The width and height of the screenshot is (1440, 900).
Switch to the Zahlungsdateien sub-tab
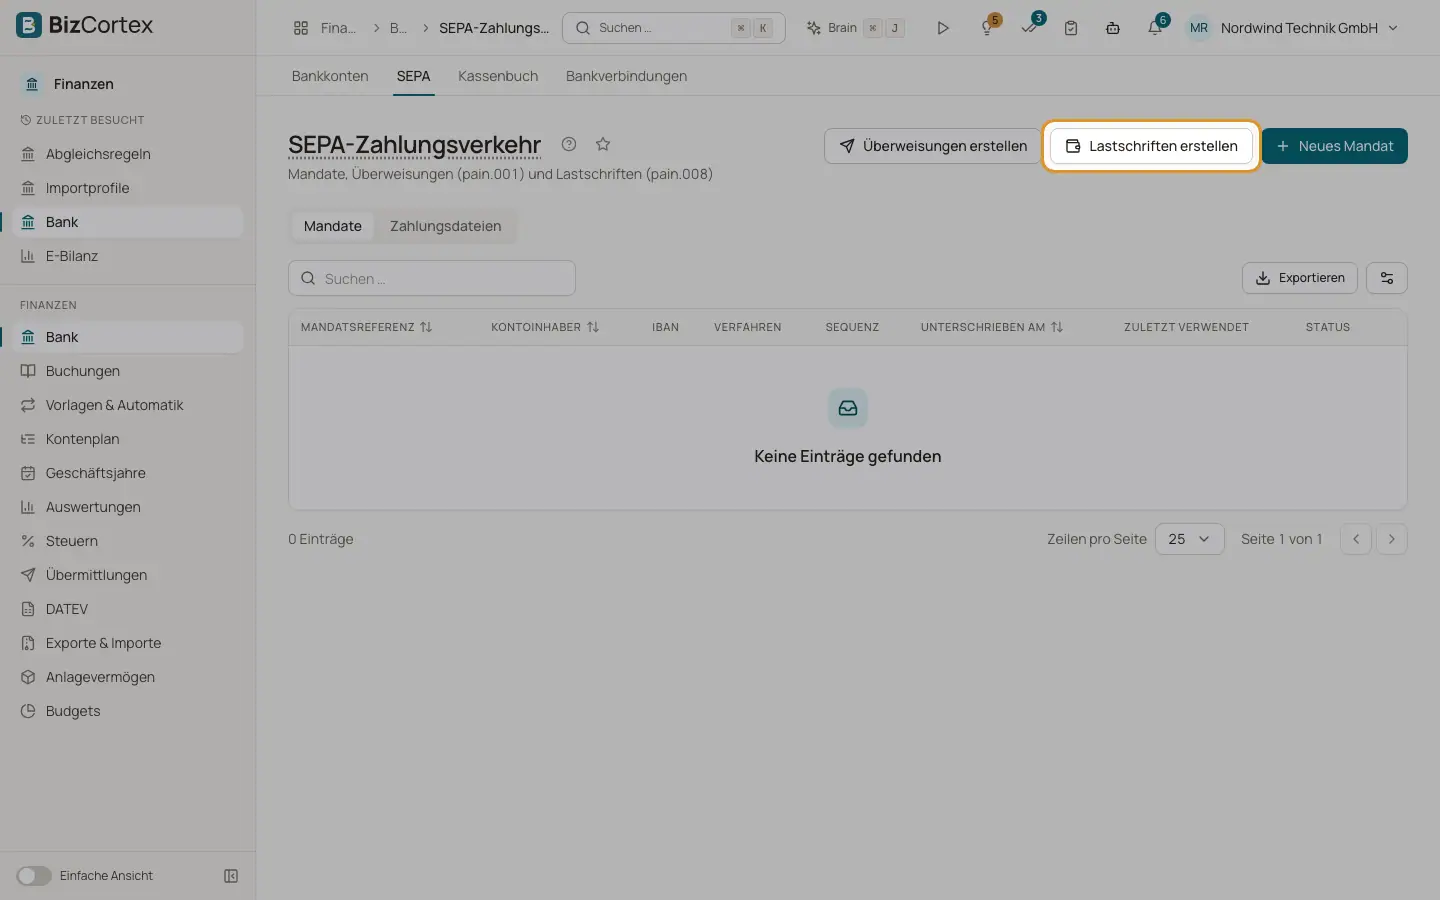coord(446,226)
